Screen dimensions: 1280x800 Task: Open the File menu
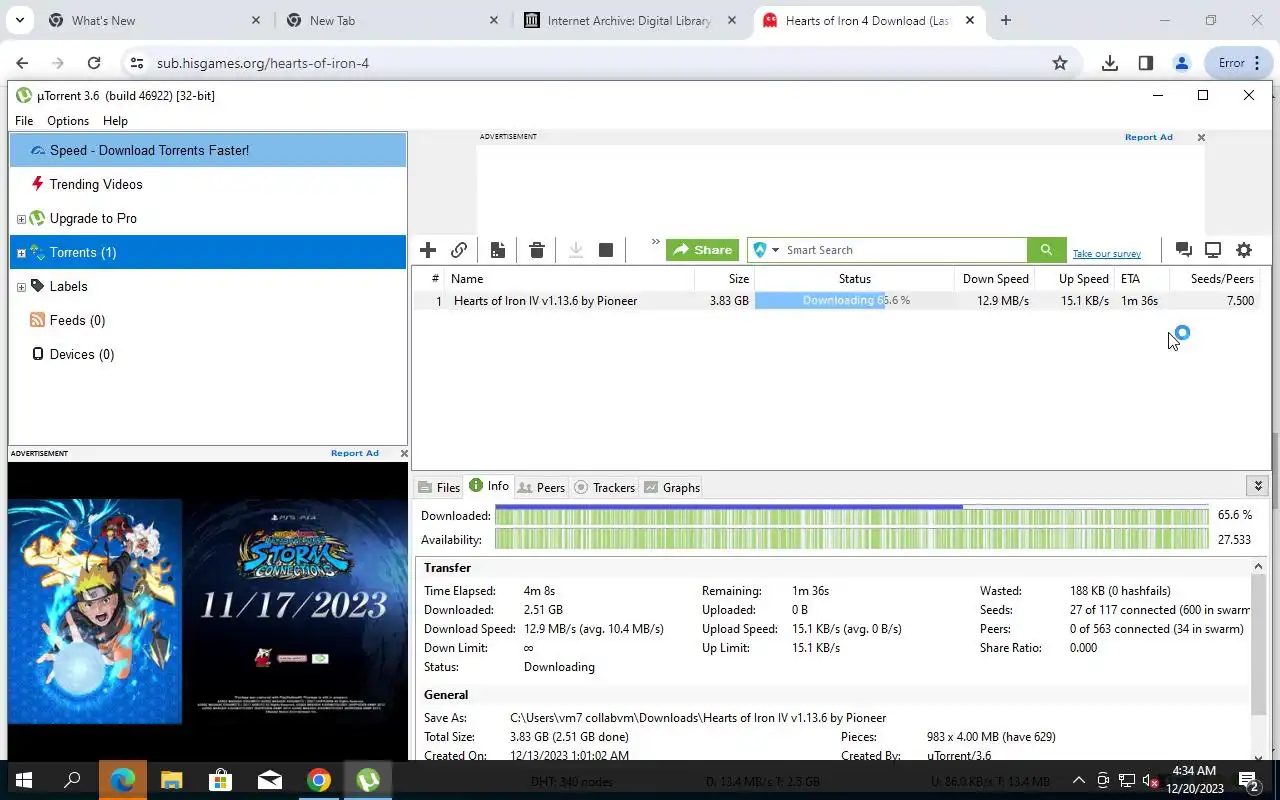tap(24, 121)
